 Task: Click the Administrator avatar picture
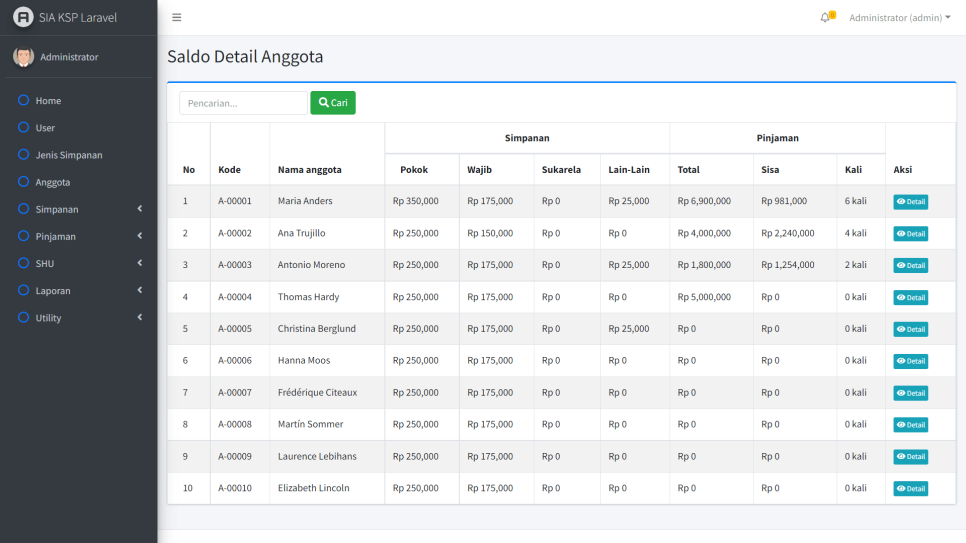click(x=23, y=57)
